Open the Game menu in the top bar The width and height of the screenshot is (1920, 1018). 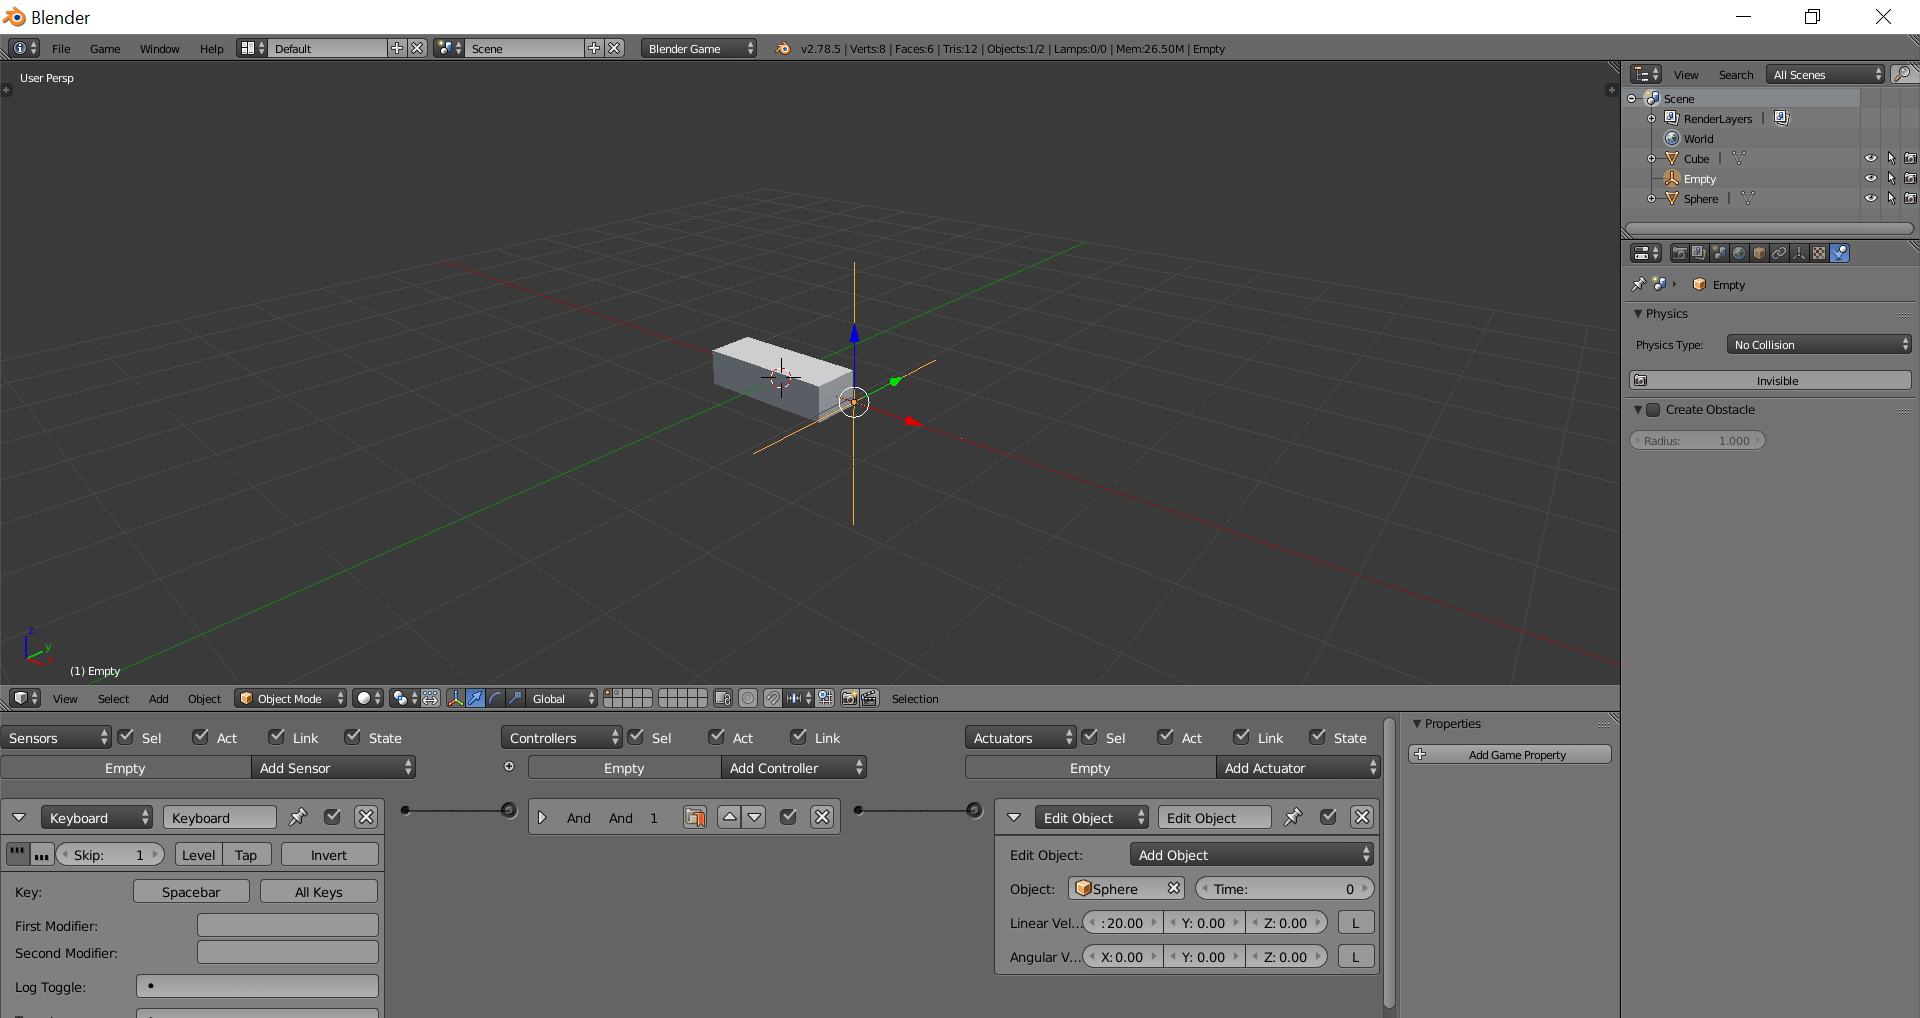[x=105, y=48]
